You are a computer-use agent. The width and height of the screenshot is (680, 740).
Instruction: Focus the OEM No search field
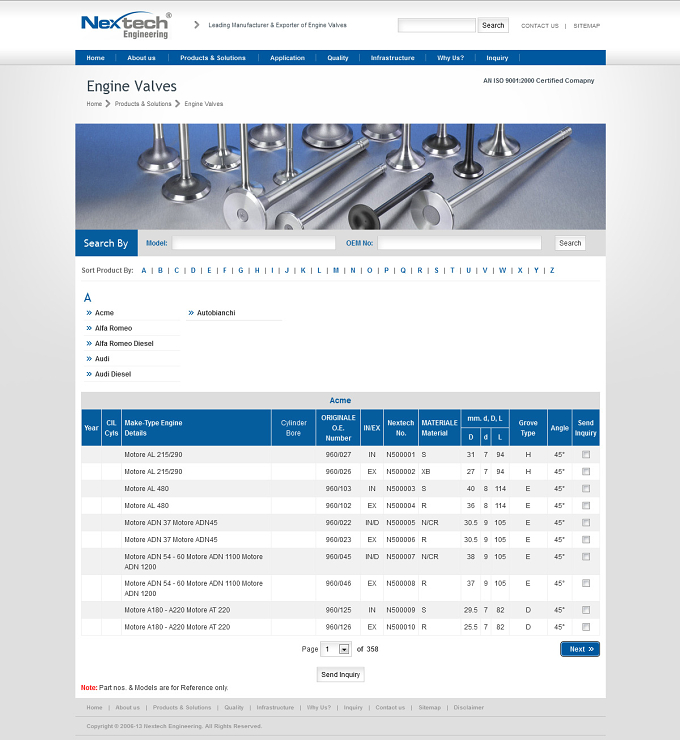point(460,243)
